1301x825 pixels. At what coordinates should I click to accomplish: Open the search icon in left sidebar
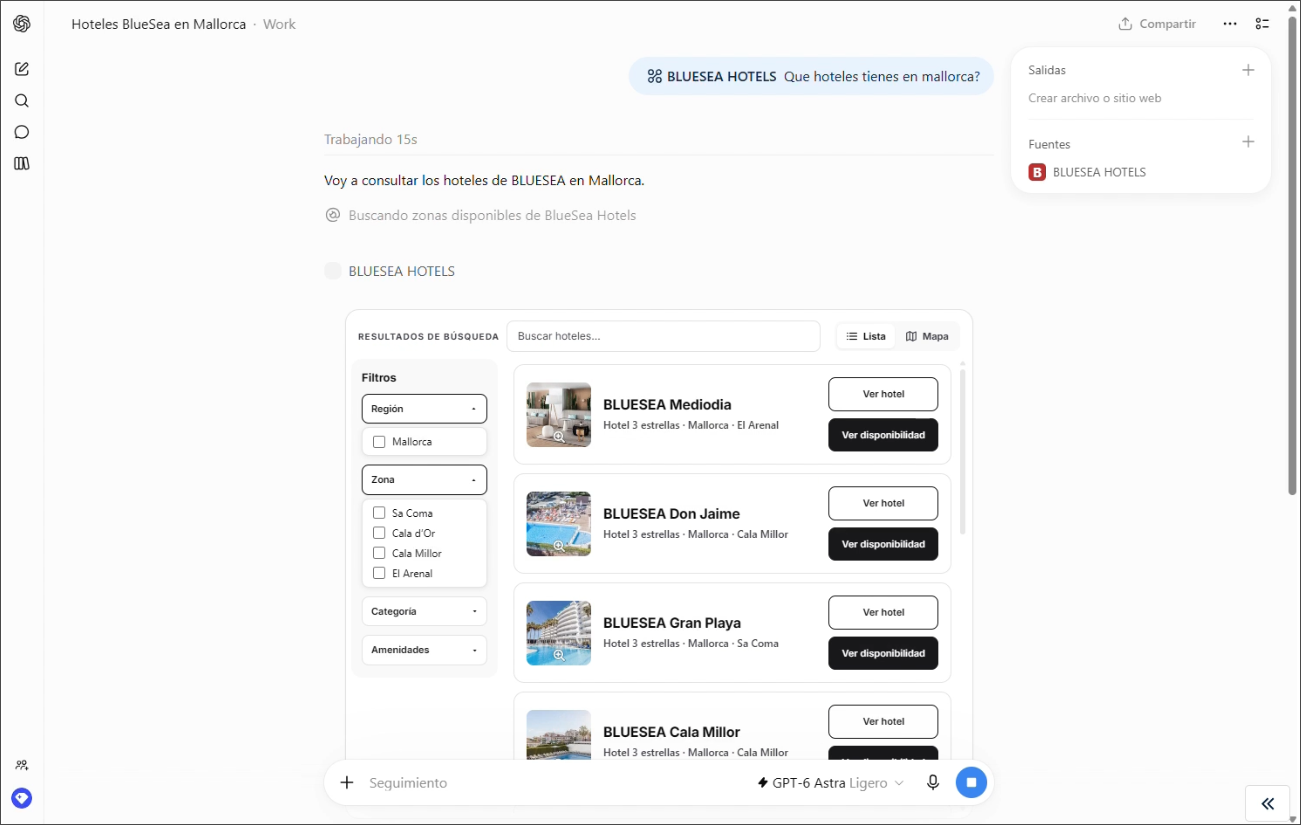pos(22,101)
